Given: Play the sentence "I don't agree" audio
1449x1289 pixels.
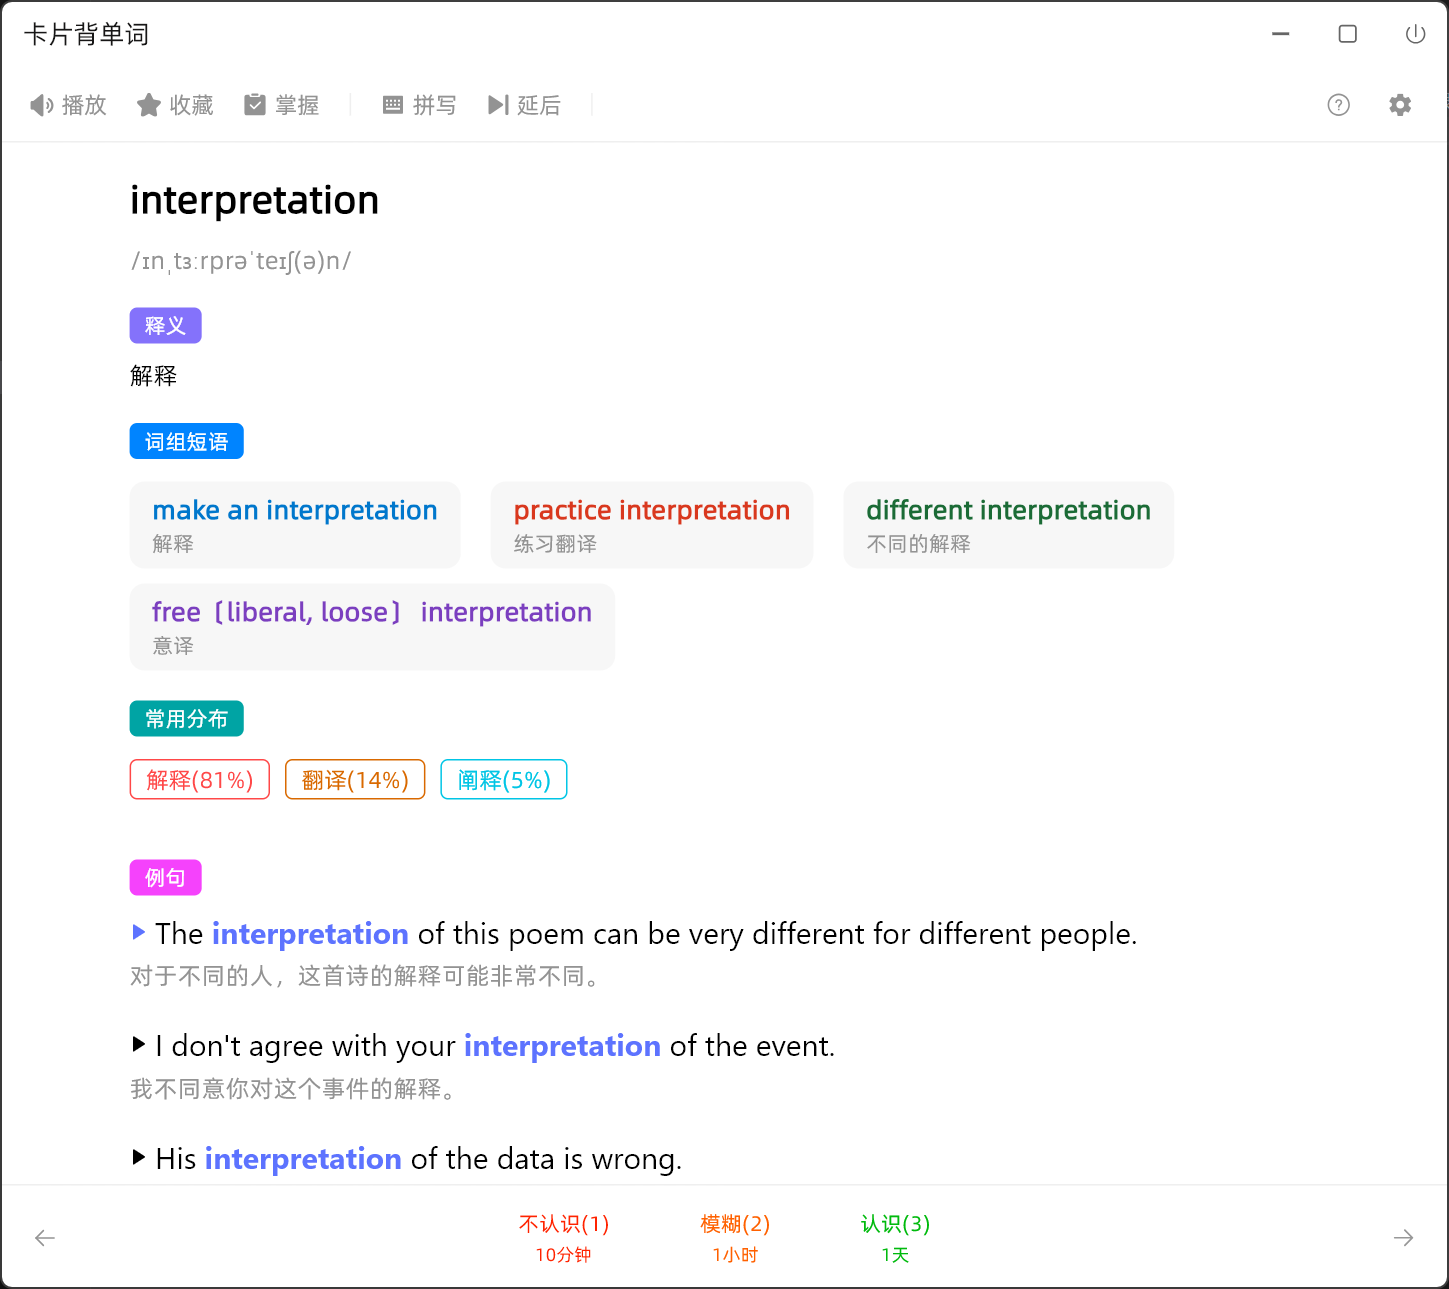Looking at the screenshot, I should pos(139,1045).
